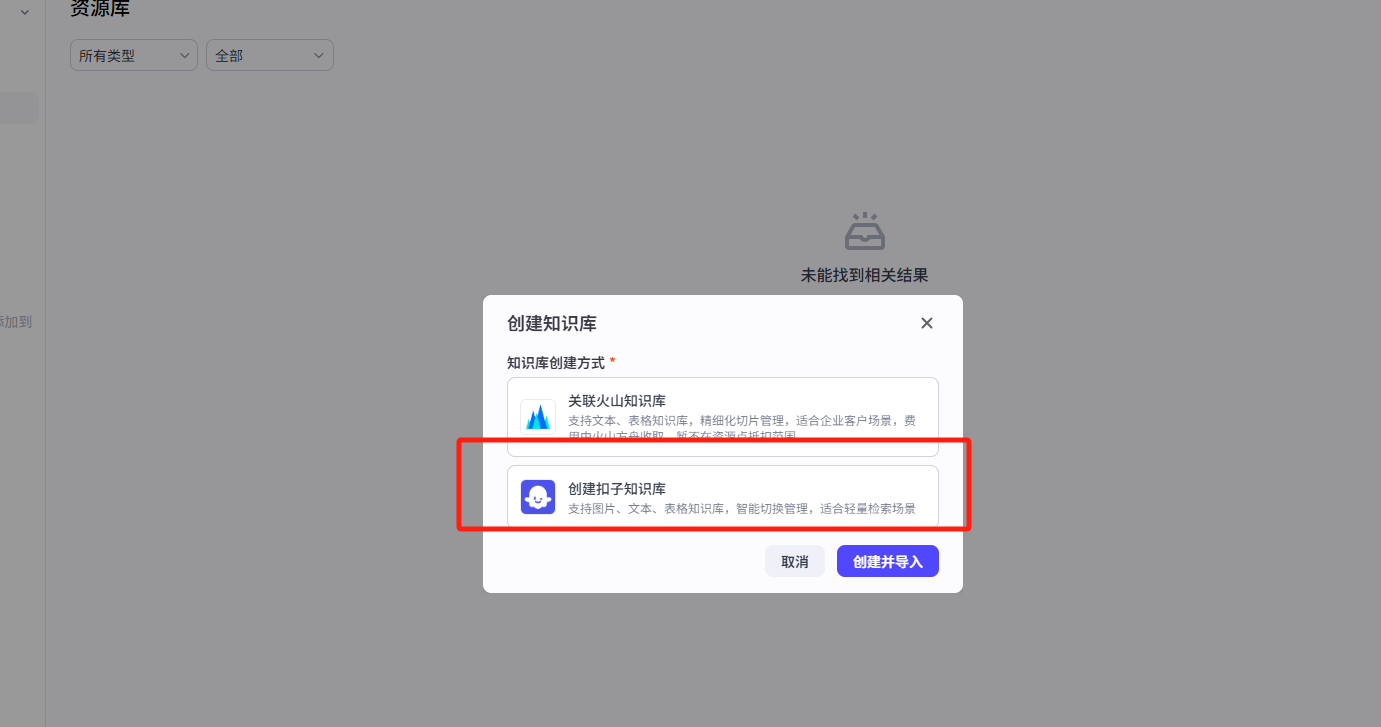Click the Coze mascot icon beside 创建扣子知识库
The height and width of the screenshot is (727, 1381).
click(538, 497)
